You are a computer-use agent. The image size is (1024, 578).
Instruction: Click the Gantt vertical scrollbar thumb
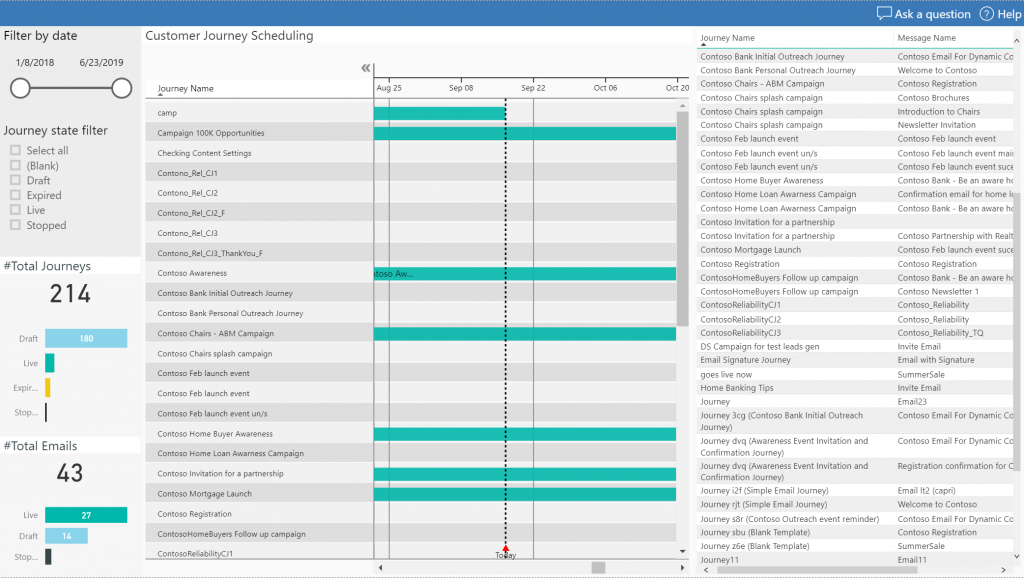click(x=682, y=219)
